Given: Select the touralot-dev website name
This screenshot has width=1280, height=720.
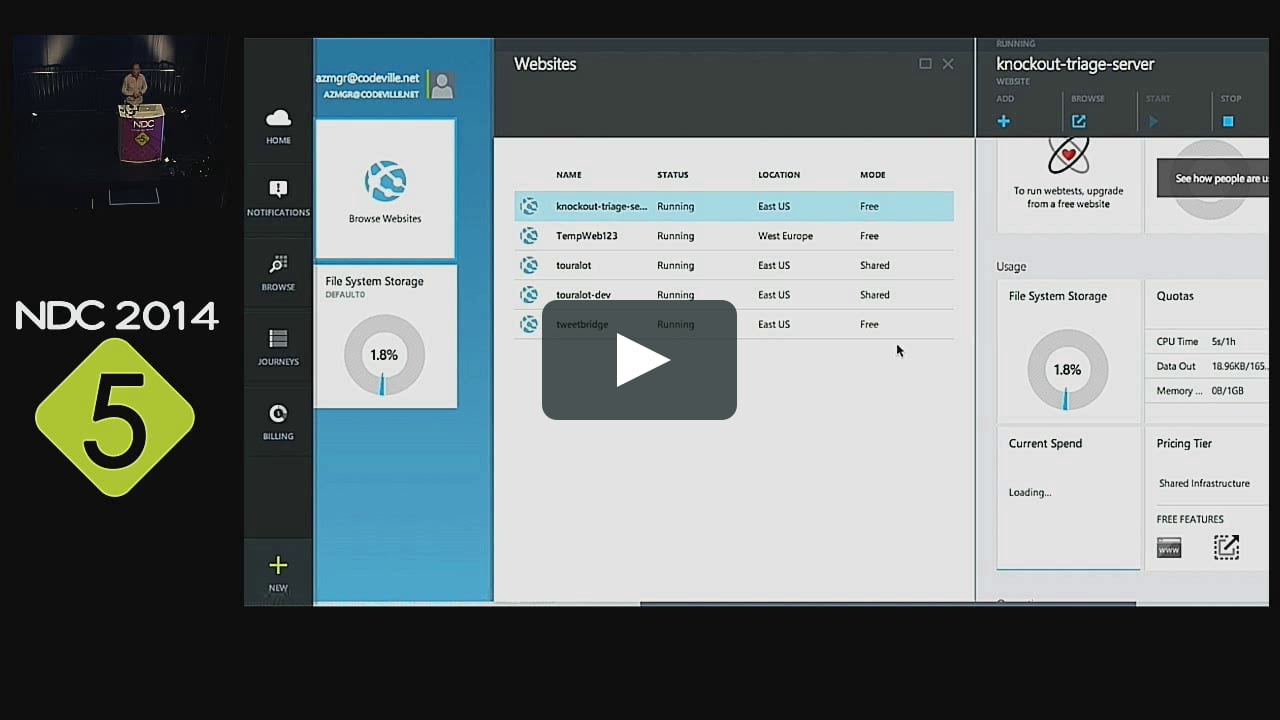Looking at the screenshot, I should point(583,295).
